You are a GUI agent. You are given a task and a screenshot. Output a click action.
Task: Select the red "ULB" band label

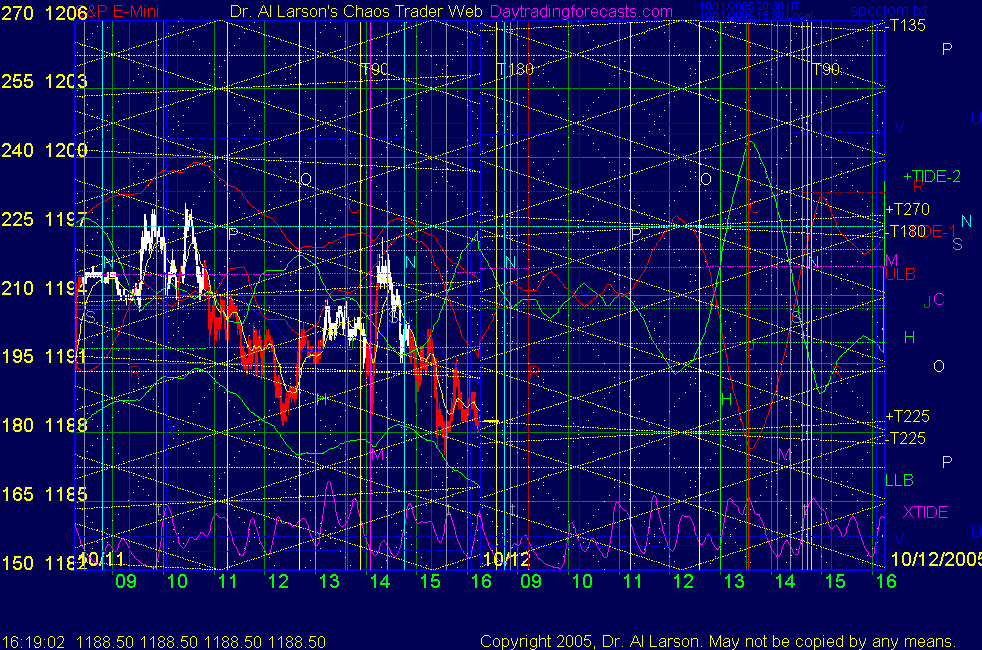pos(901,274)
